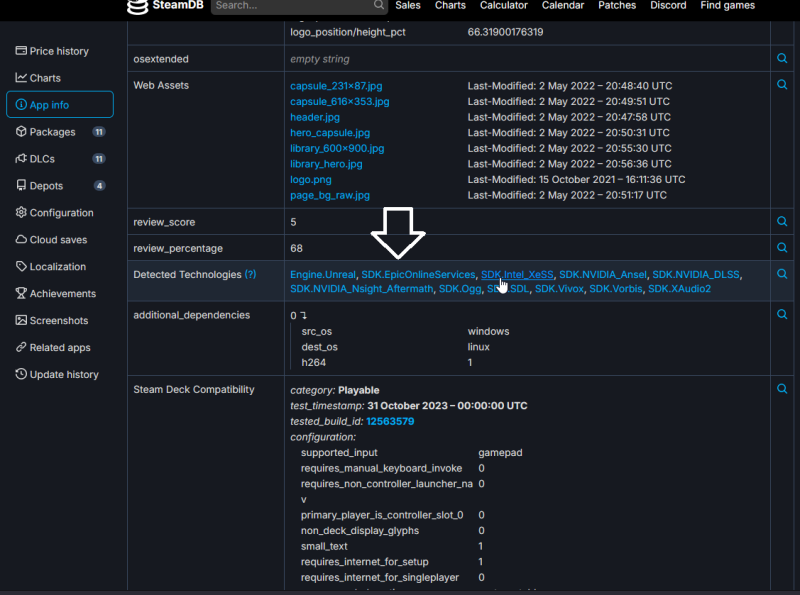Open header.jpg asset link
Image resolution: width=800 pixels, height=595 pixels.
[x=315, y=117]
